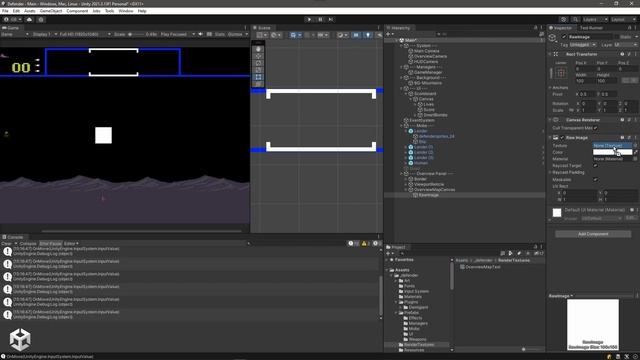640x360 pixels.
Task: Open the File menu
Action: click(x=5, y=11)
